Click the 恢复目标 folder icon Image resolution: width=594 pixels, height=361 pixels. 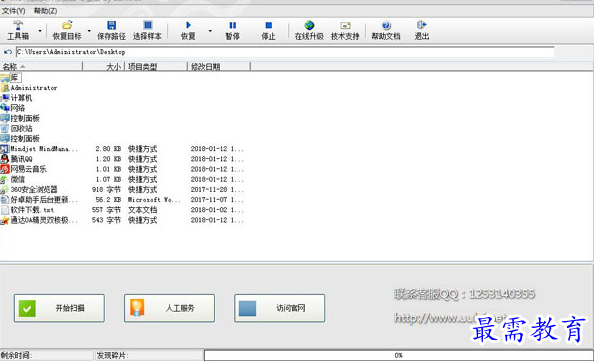[67, 25]
